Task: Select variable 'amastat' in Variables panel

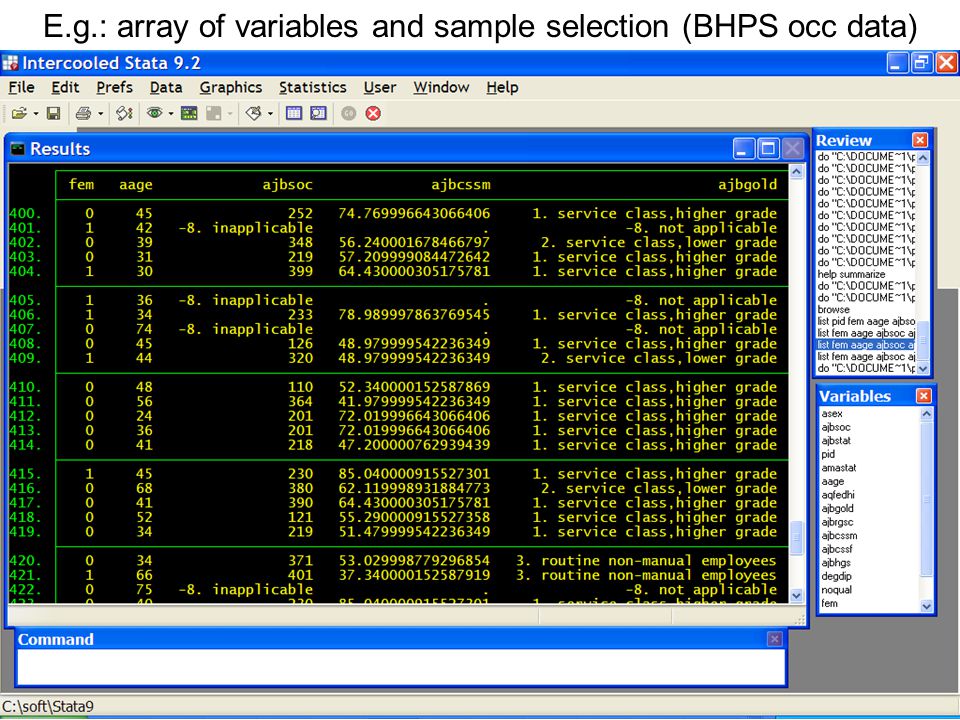Action: (839, 468)
